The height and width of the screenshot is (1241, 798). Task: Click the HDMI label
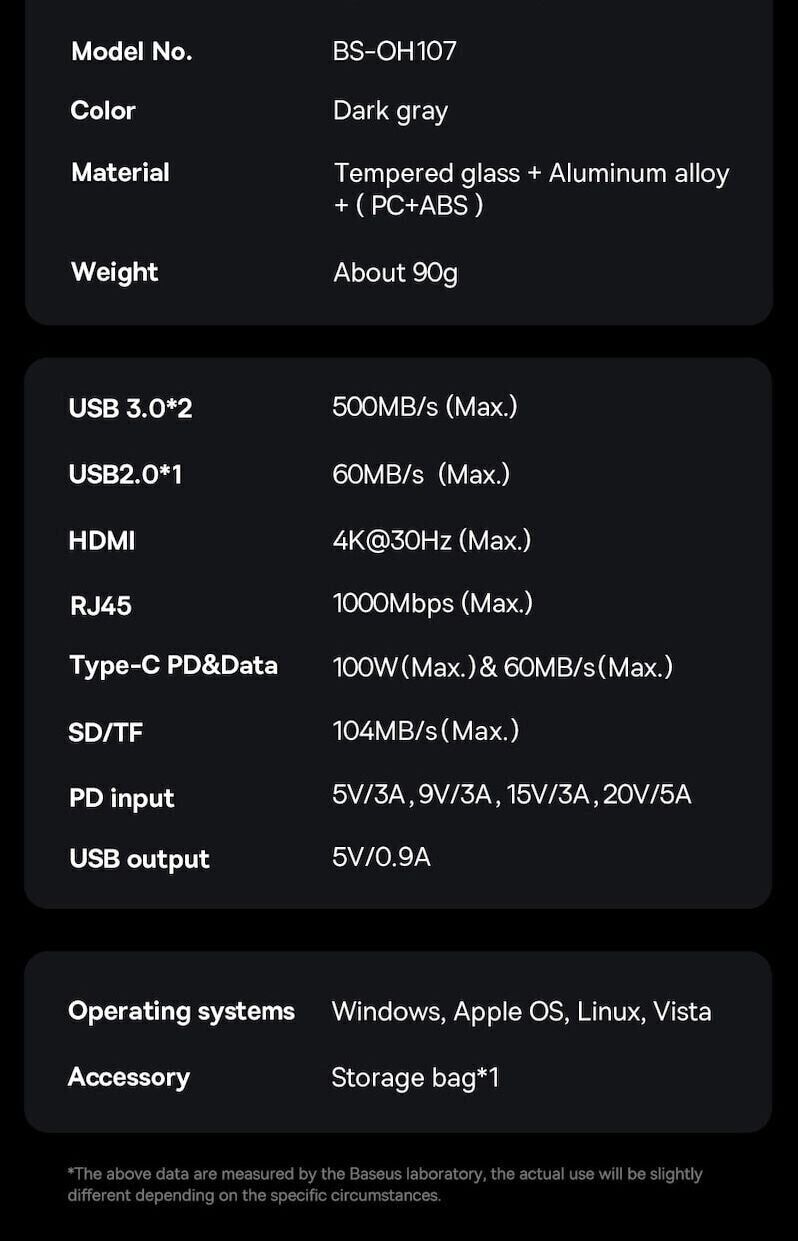[101, 541]
